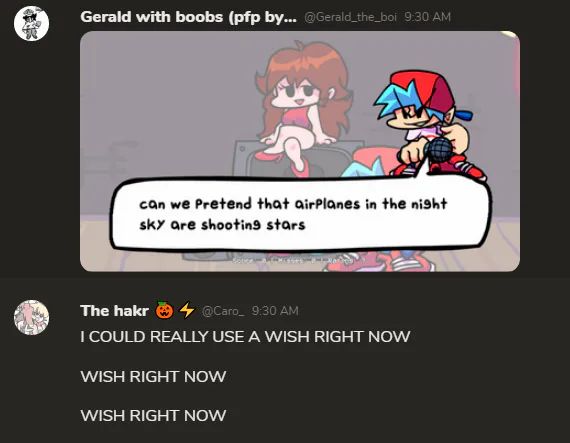Click the speech bubble text in the image
Image resolution: width=570 pixels, height=443 pixels.
(x=293, y=214)
